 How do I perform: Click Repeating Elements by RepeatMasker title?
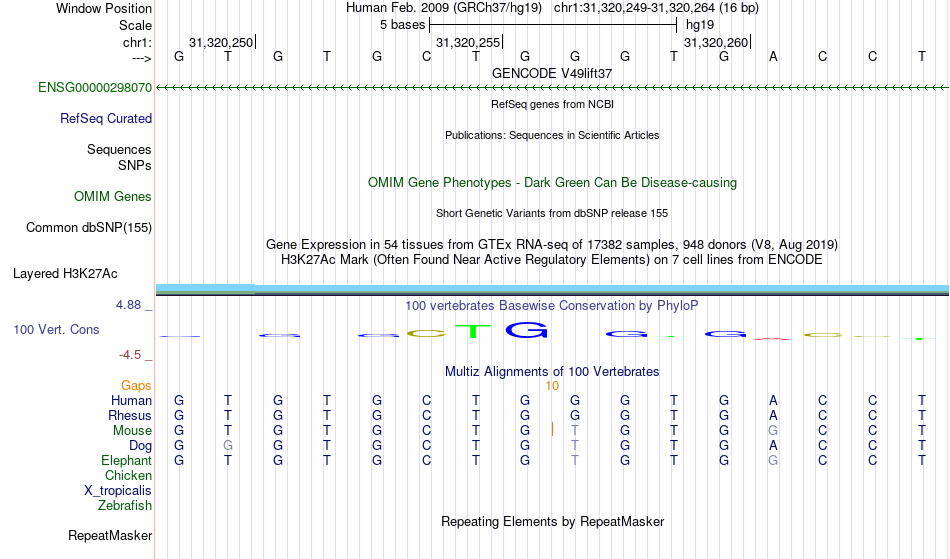point(553,521)
